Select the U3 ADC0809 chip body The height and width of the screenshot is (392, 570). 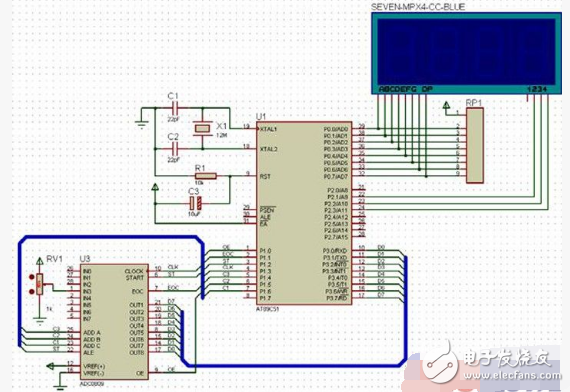pos(114,322)
